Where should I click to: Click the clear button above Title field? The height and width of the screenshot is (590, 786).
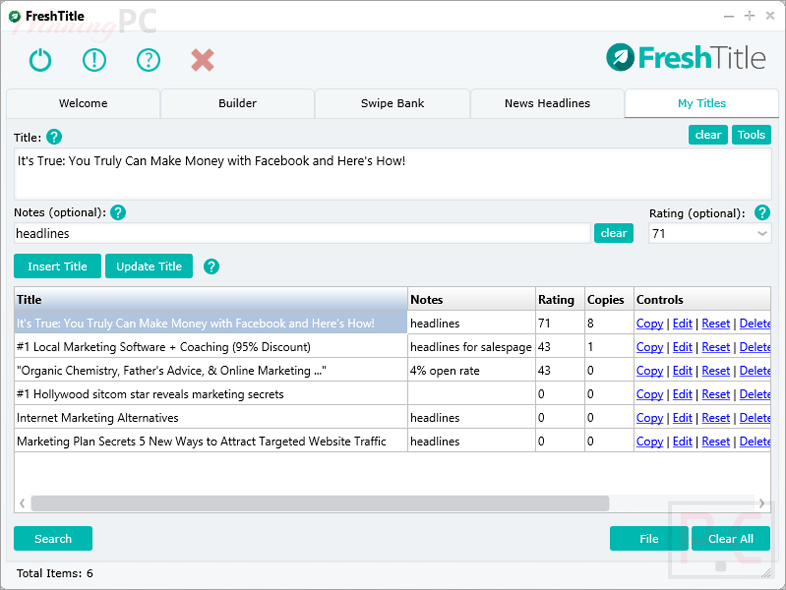[708, 135]
